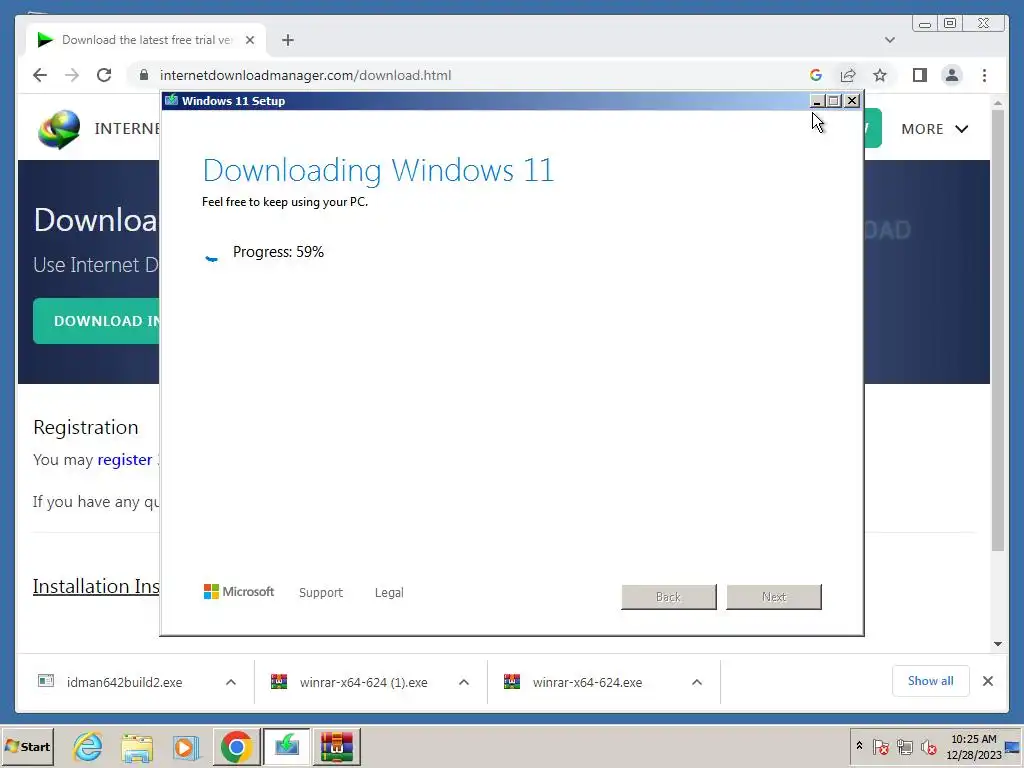Minimize the Chrome window
Viewport: 1024px width, 768px height.
pos(925,24)
